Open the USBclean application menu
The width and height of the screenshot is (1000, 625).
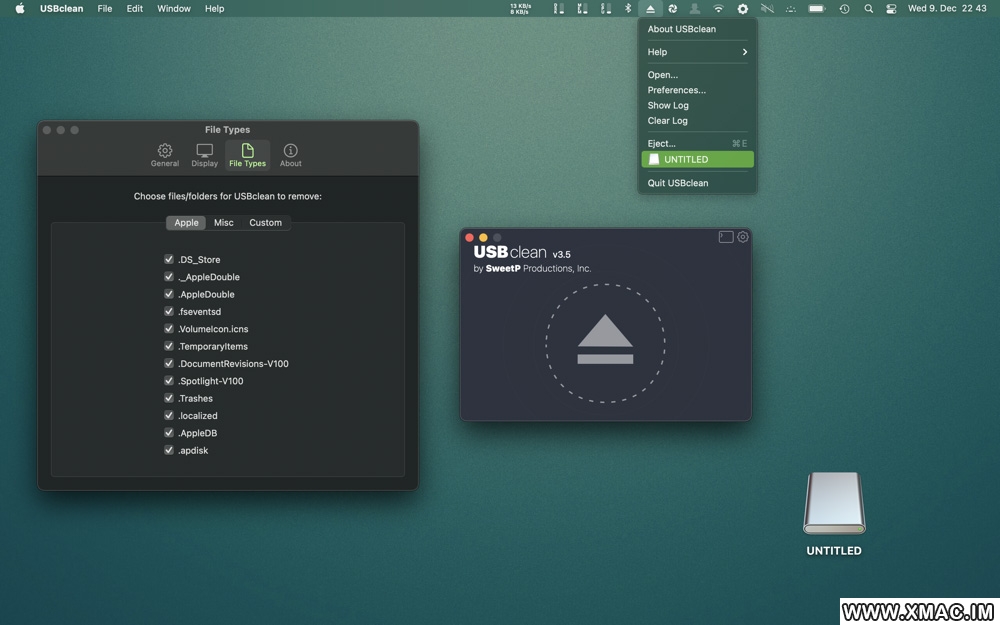click(x=61, y=8)
